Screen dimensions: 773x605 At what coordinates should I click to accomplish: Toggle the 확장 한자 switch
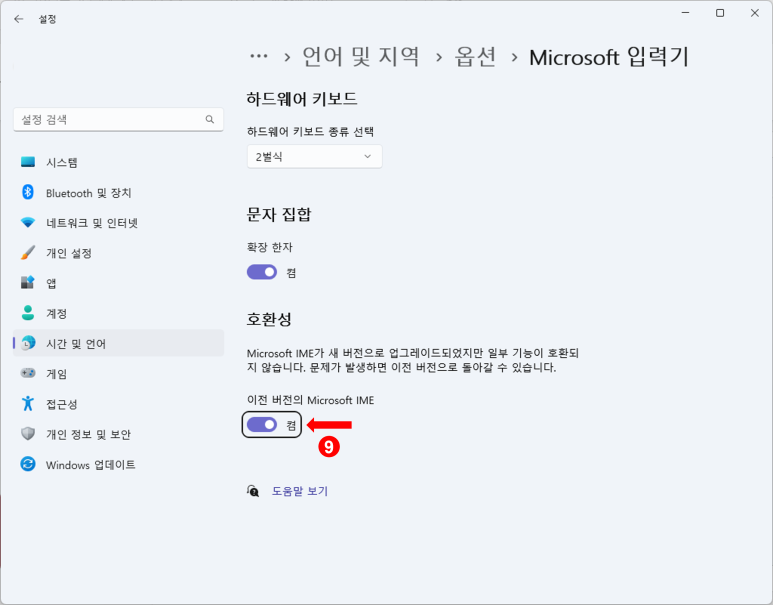(x=262, y=272)
